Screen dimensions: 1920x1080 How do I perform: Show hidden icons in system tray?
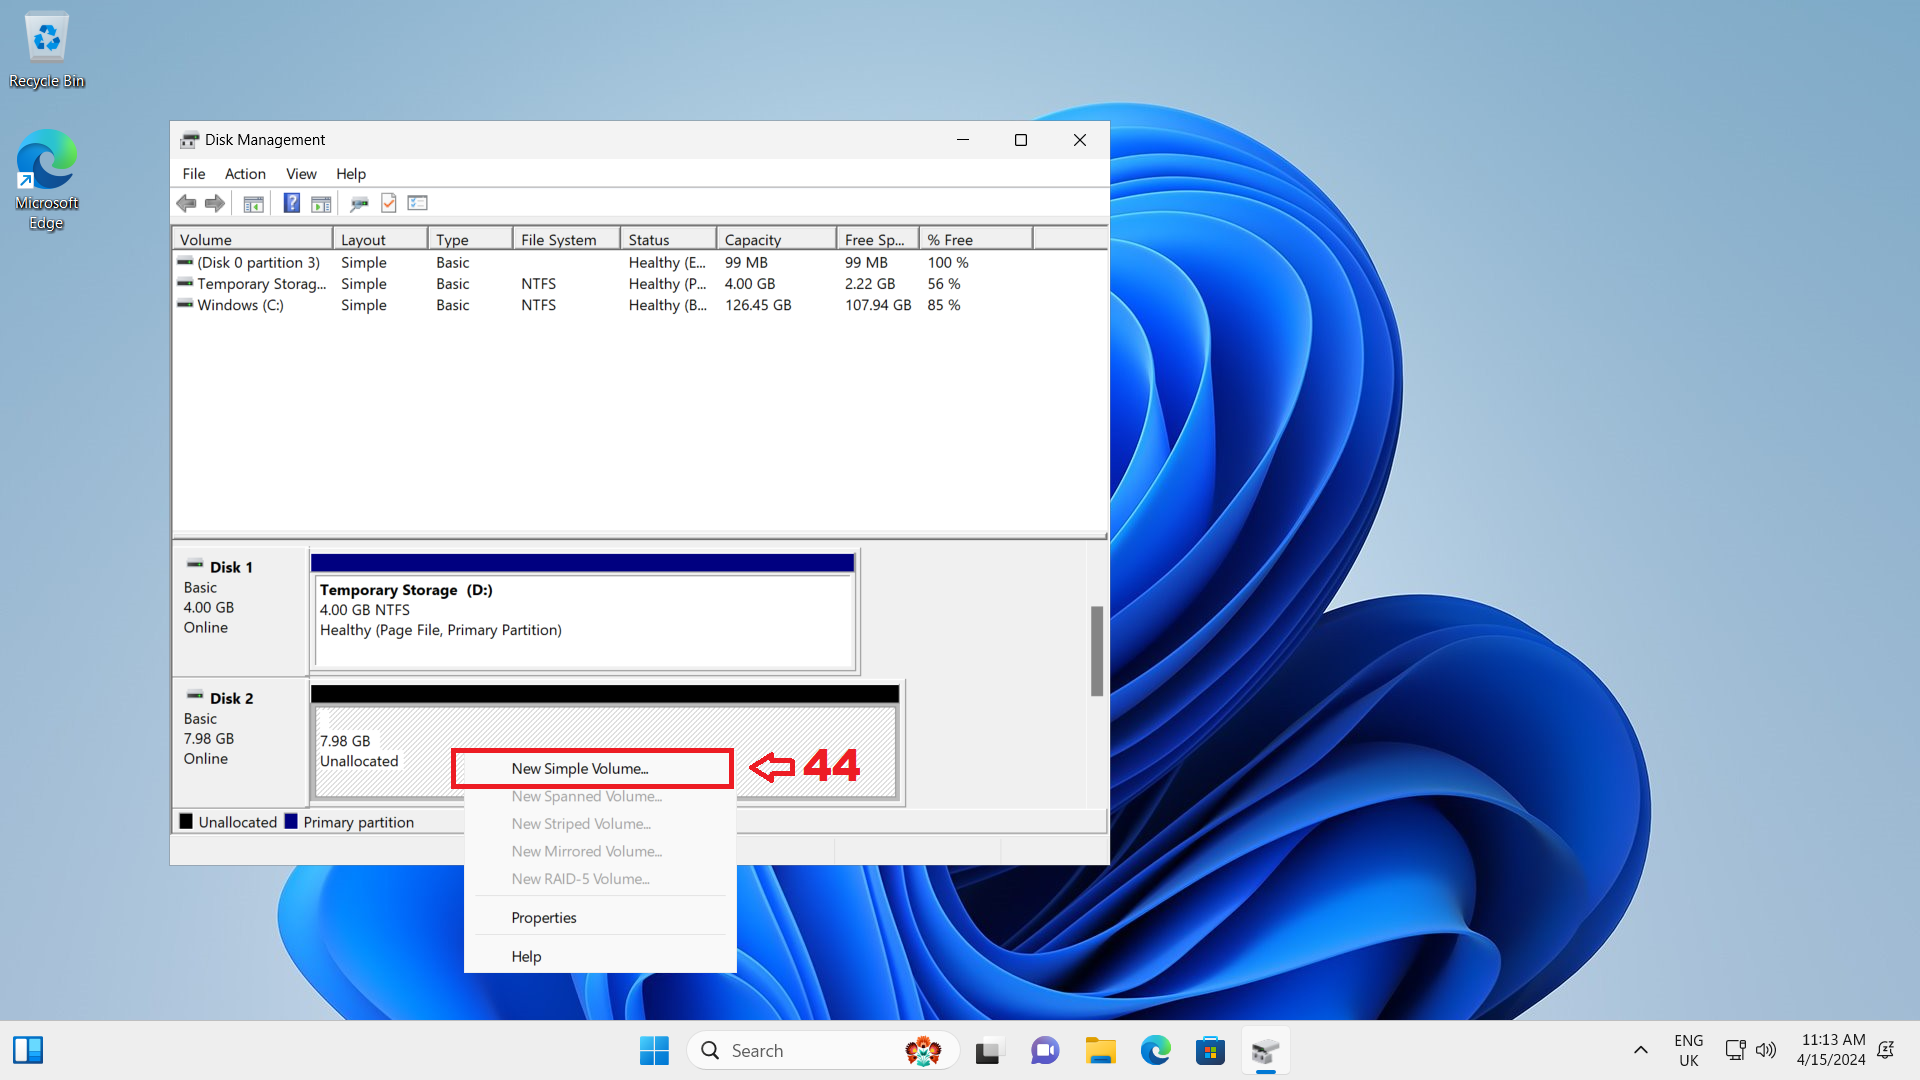click(x=1640, y=1050)
